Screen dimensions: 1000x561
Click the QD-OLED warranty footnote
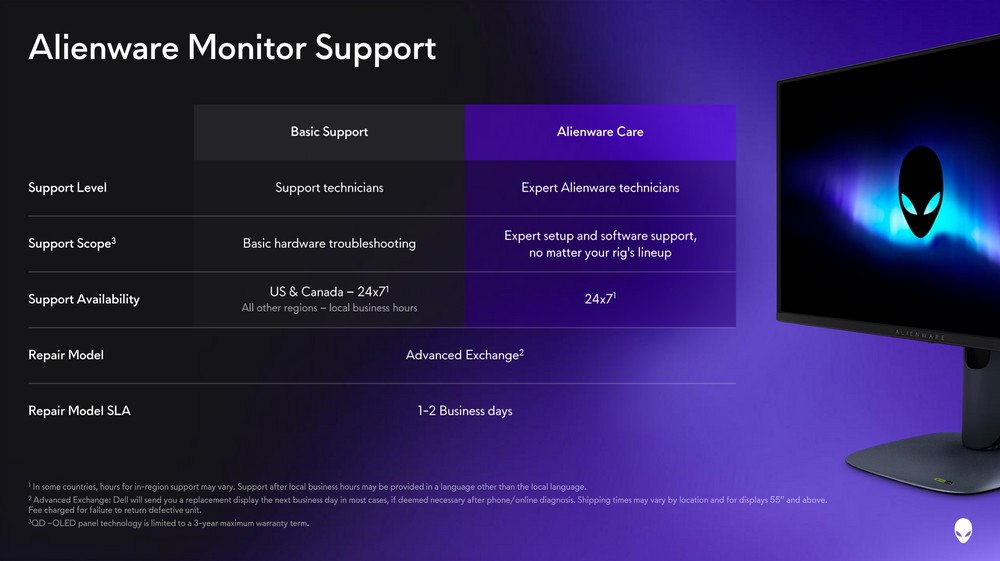(168, 523)
